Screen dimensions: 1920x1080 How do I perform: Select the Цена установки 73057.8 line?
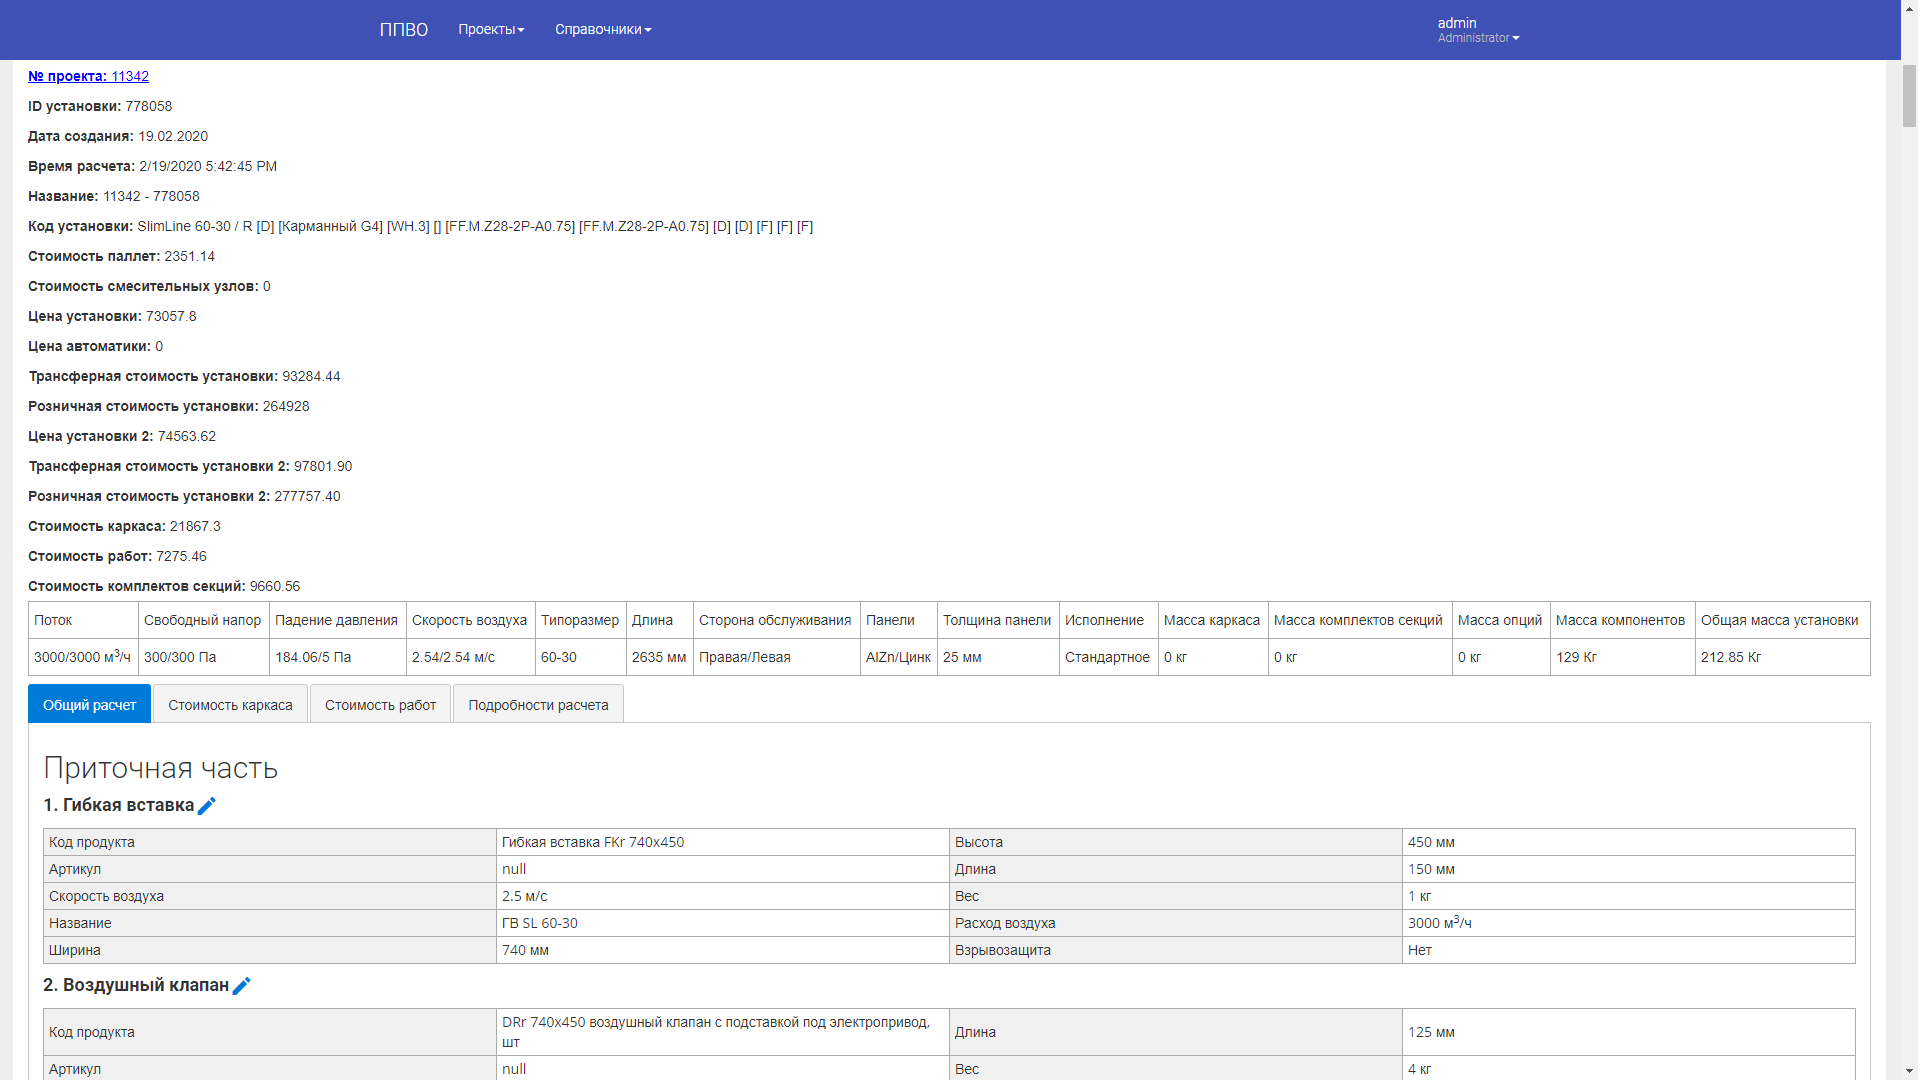coord(112,316)
